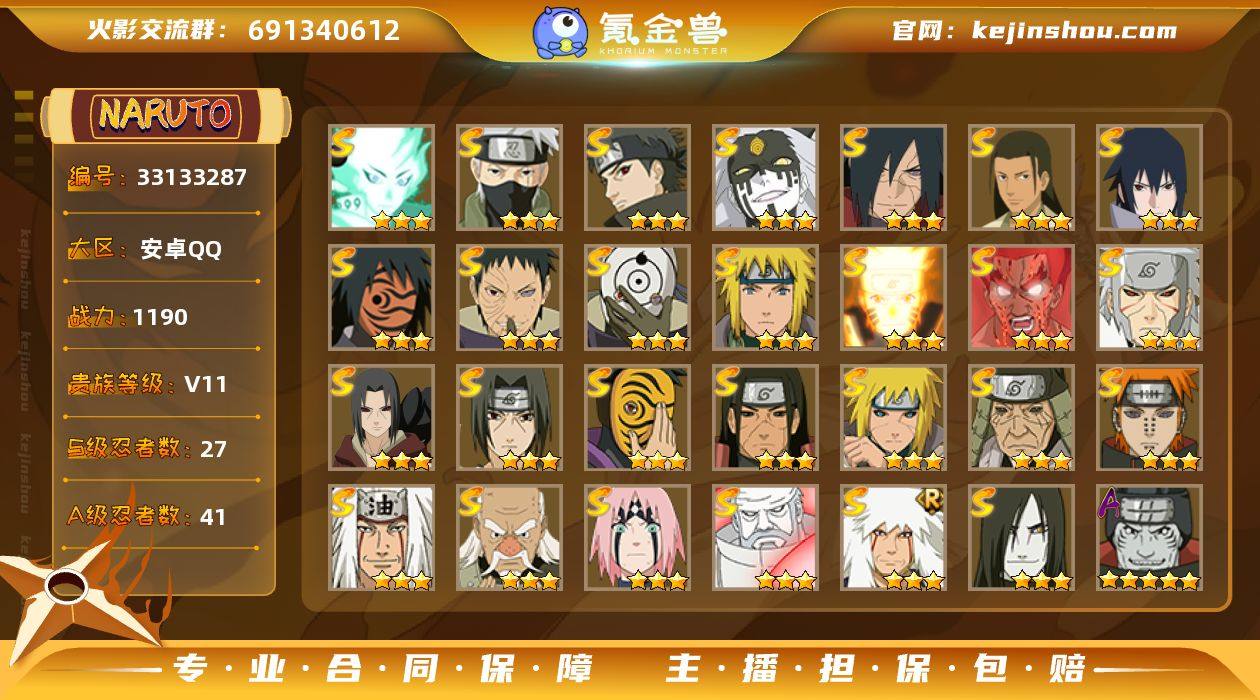Click the group number 691340612

(324, 30)
